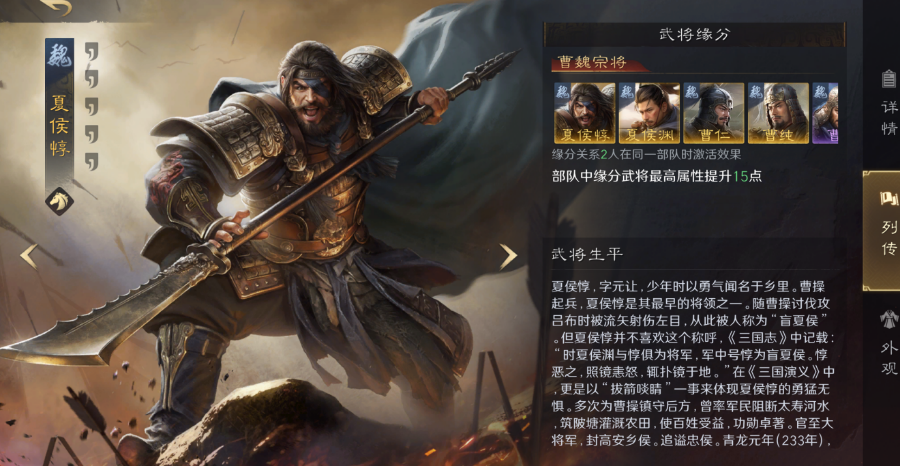Select the 曹纯 portrait
Image resolution: width=900 pixels, height=466 pixels.
778,113
